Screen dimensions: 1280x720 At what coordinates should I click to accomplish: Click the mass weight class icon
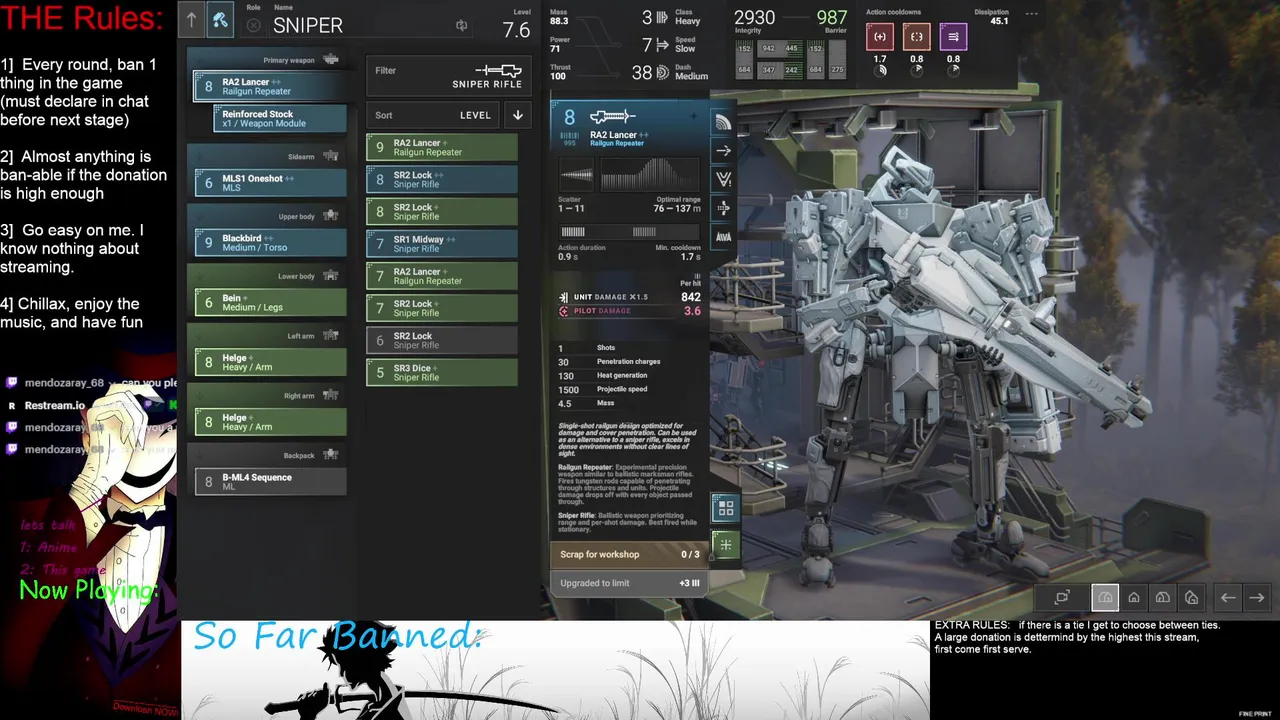[662, 18]
